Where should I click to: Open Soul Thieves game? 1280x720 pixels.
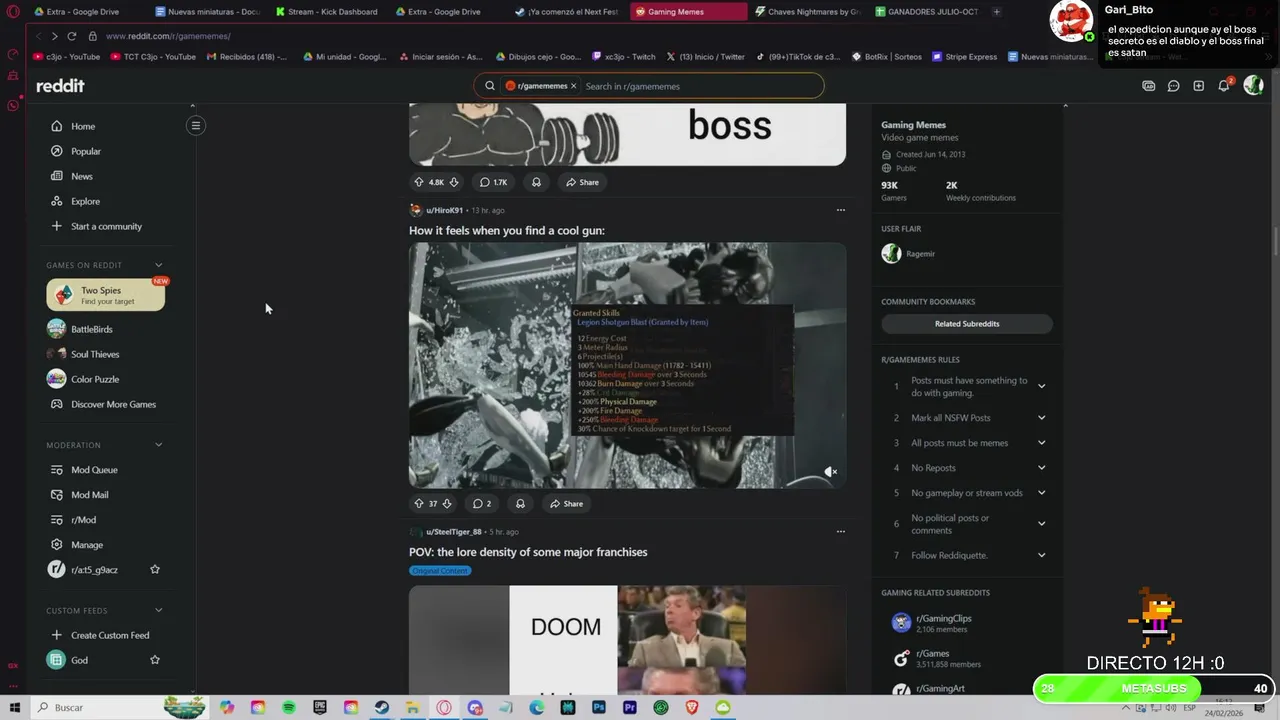[x=95, y=354]
